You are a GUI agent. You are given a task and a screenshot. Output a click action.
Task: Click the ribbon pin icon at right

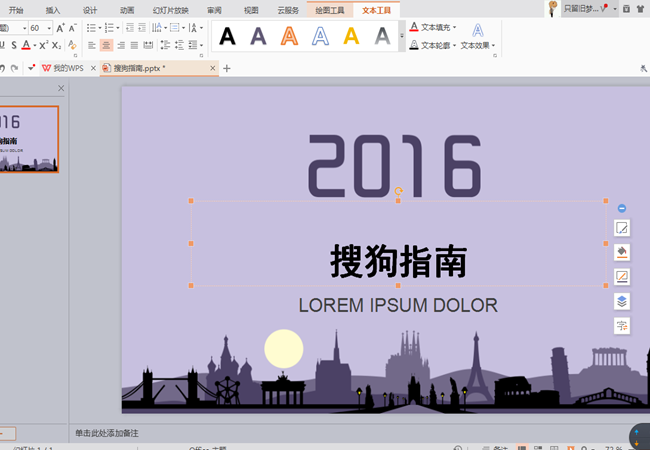tap(644, 69)
